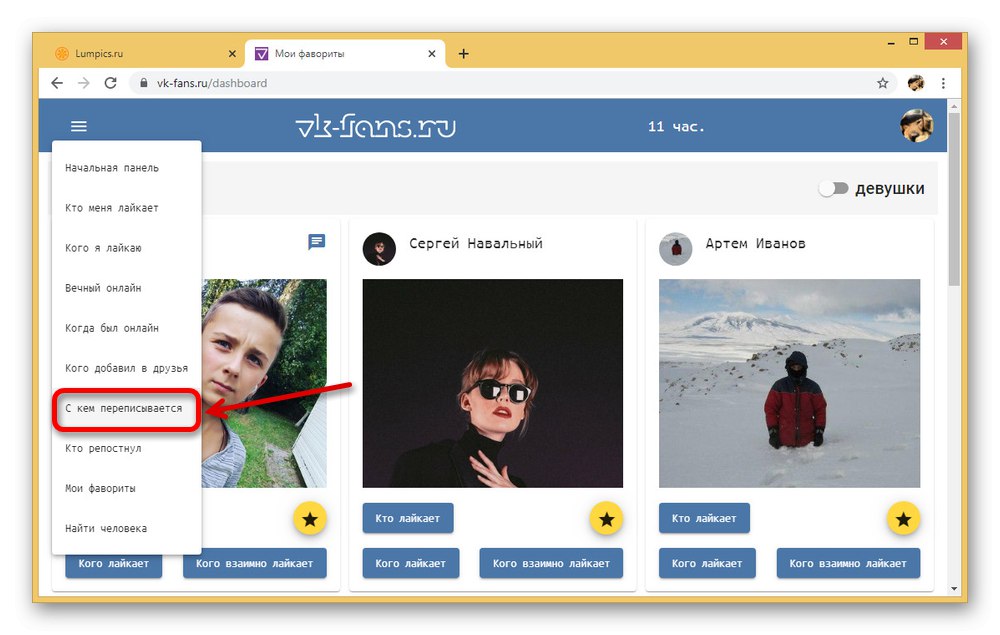
Task: Open Сергей Навальный small avatar
Action: pyautogui.click(x=379, y=249)
